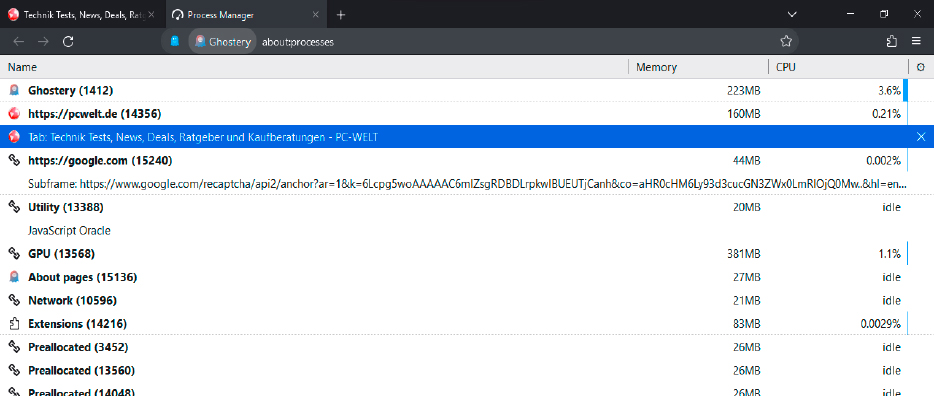Open a new tab with the plus button
The image size is (934, 396).
[341, 15]
